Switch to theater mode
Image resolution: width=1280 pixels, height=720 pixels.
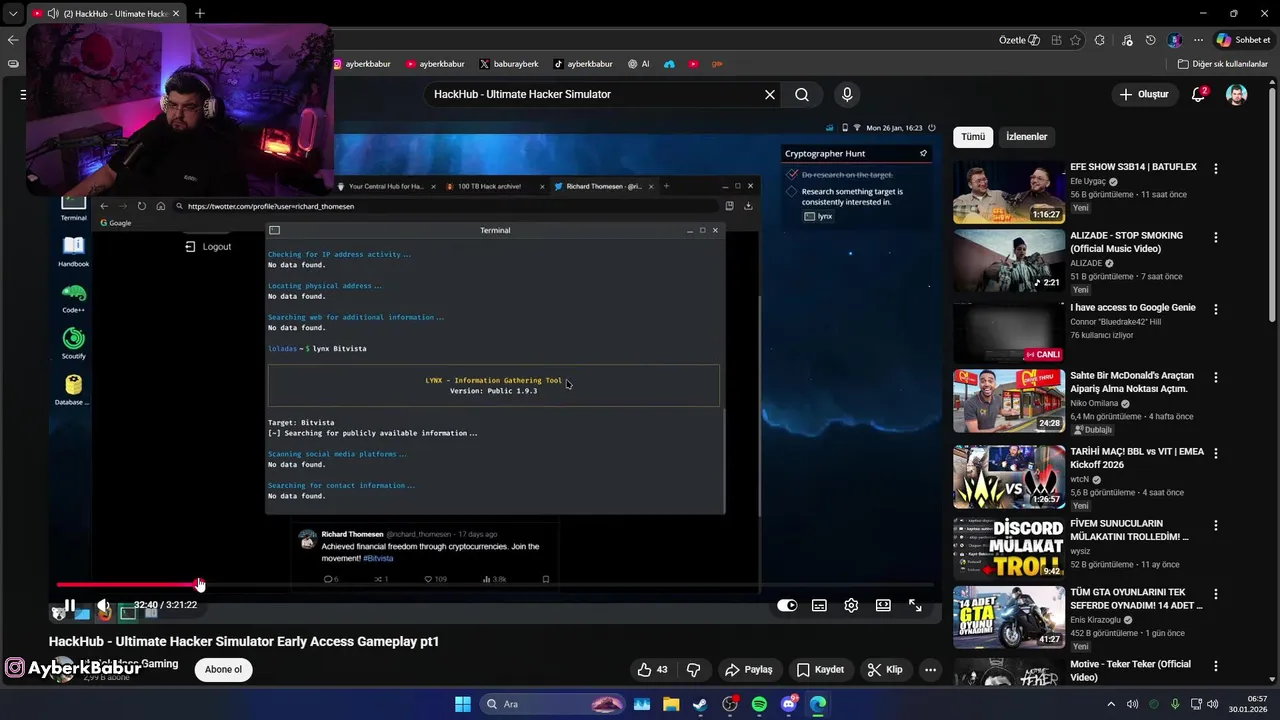click(x=883, y=605)
